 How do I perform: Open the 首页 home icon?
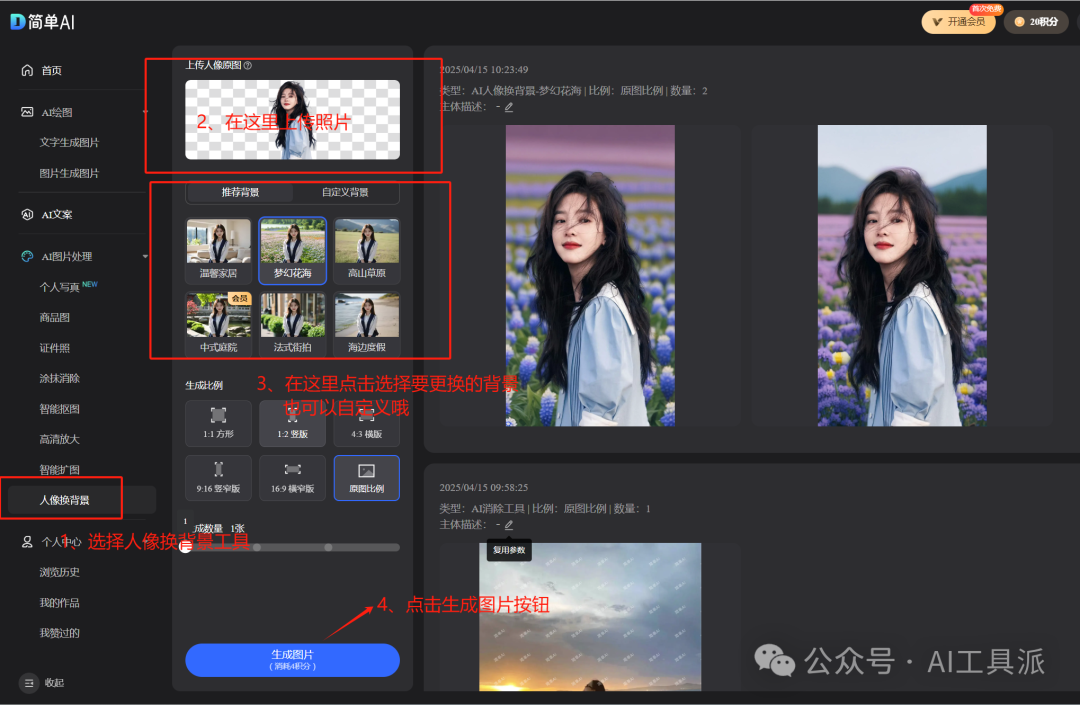27,70
